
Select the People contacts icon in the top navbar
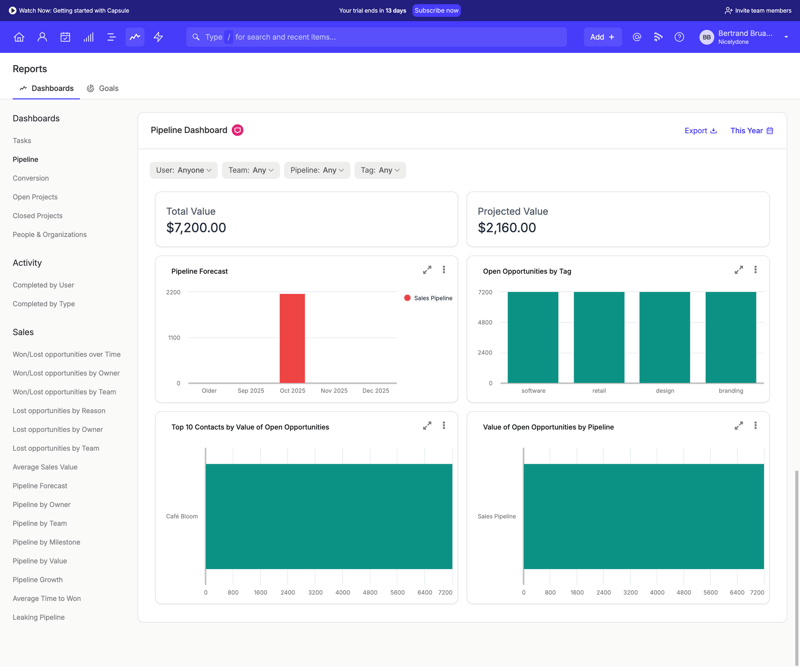pyautogui.click(x=42, y=36)
